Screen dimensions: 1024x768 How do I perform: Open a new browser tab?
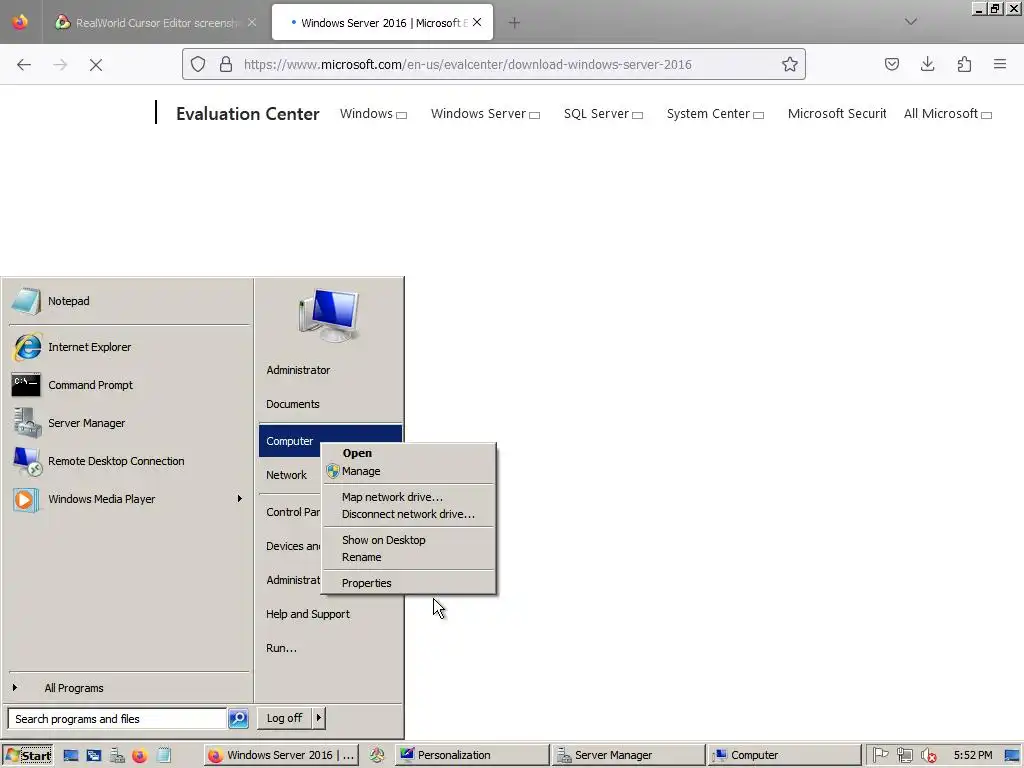click(515, 23)
